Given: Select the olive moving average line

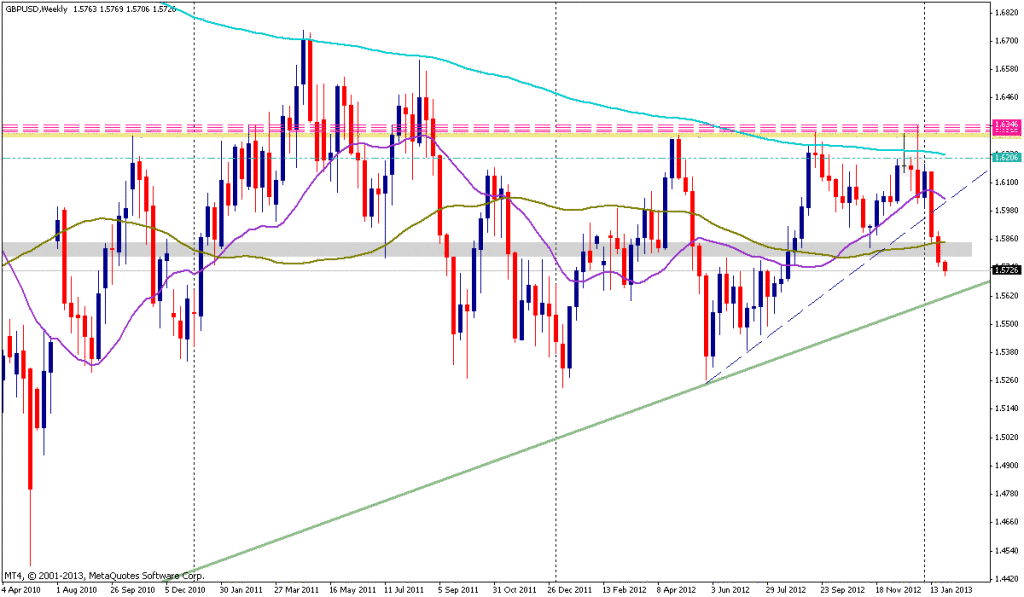Looking at the screenshot, I should 300,262.
